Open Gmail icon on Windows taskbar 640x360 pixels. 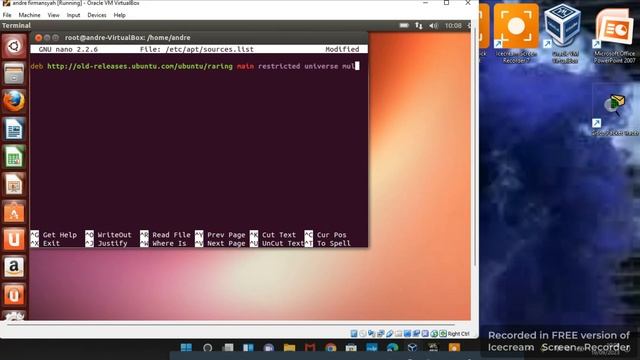(x=310, y=348)
